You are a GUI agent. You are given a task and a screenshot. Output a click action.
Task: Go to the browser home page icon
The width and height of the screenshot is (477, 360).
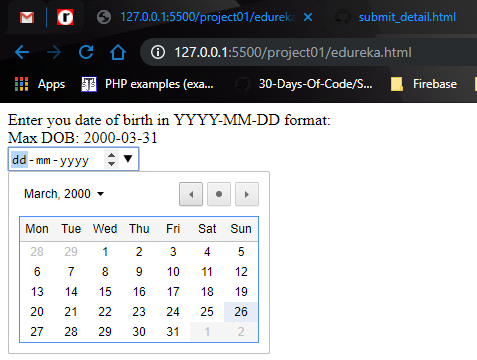(x=118, y=52)
